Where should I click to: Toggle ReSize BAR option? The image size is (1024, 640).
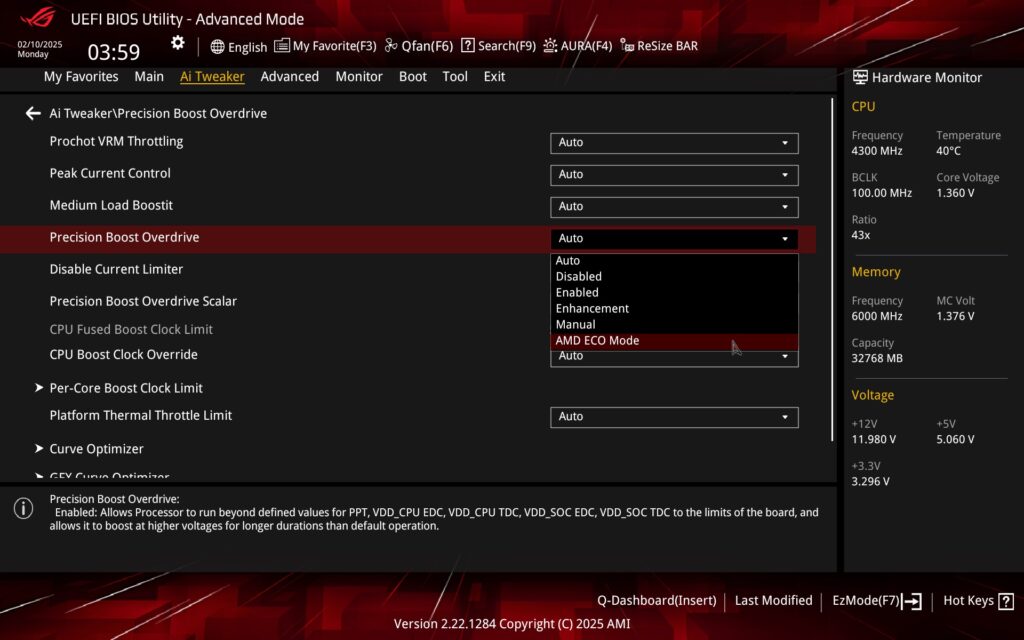tap(659, 46)
